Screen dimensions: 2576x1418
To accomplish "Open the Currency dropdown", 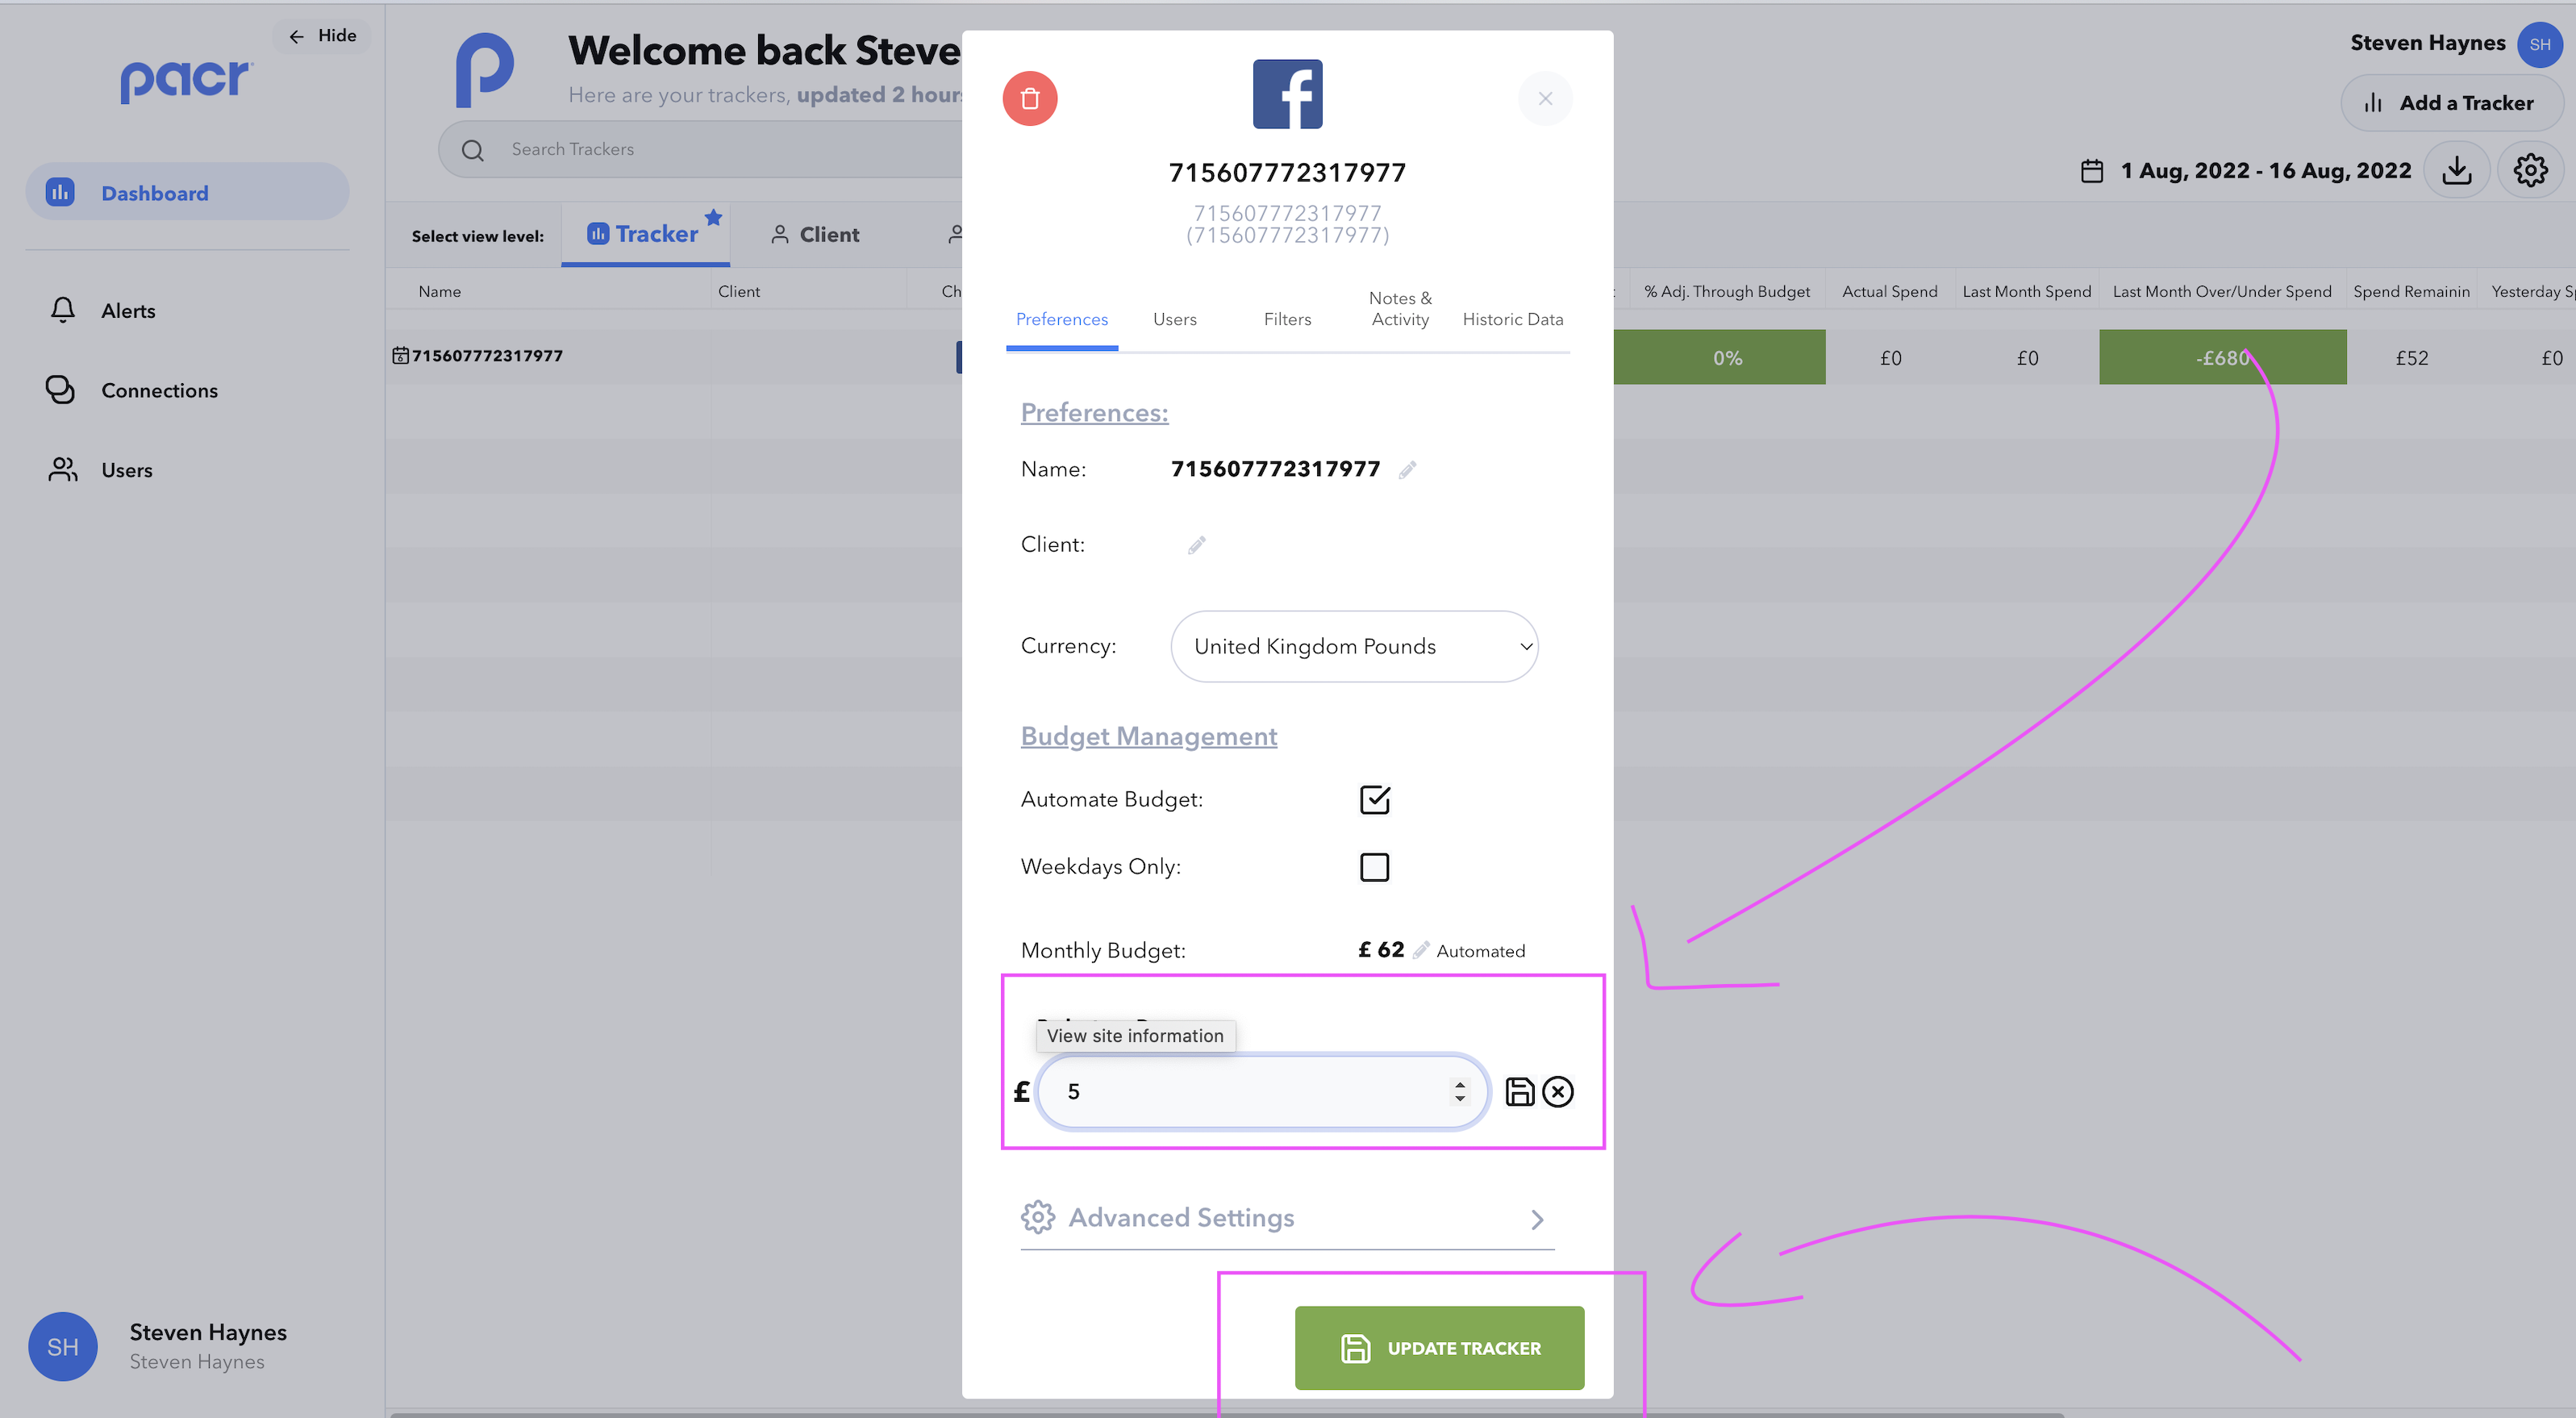I will tap(1353, 646).
